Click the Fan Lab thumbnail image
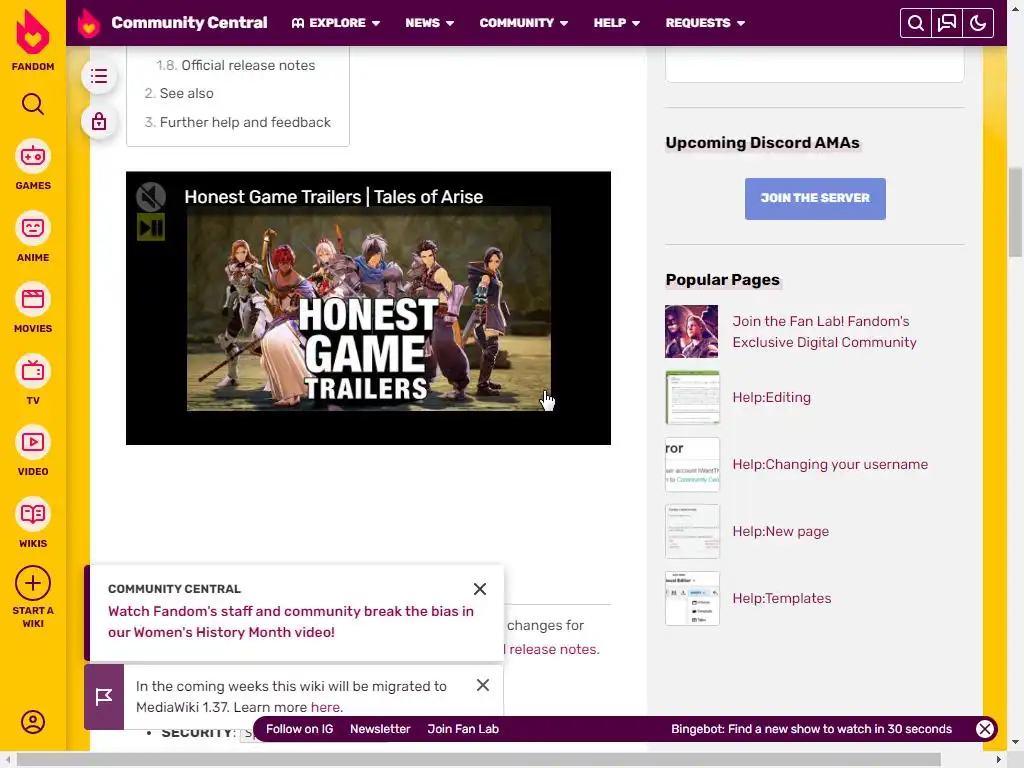 [692, 331]
